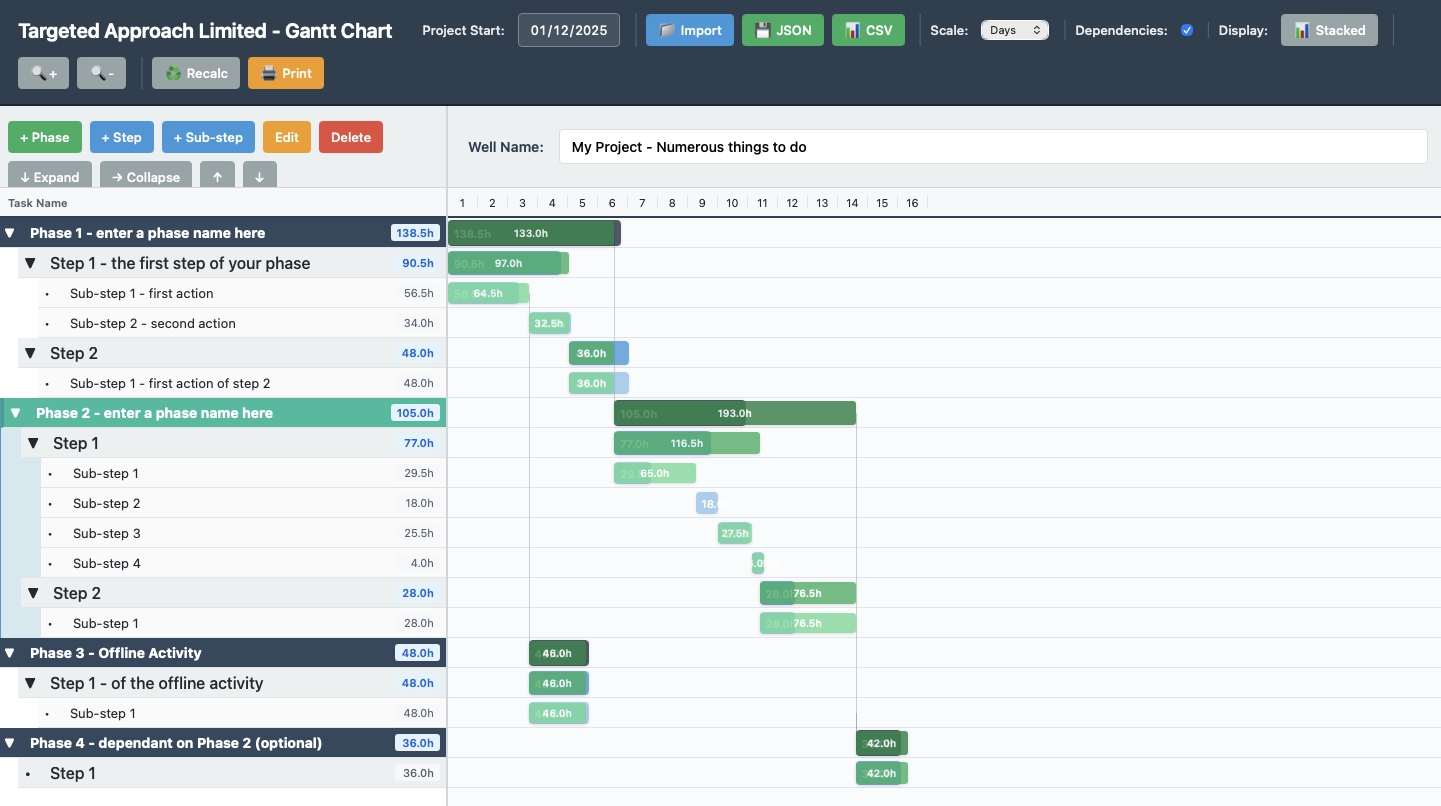This screenshot has height=806, width=1441.
Task: Click the bar-chart icon on the Stacked button
Action: tap(1304, 30)
